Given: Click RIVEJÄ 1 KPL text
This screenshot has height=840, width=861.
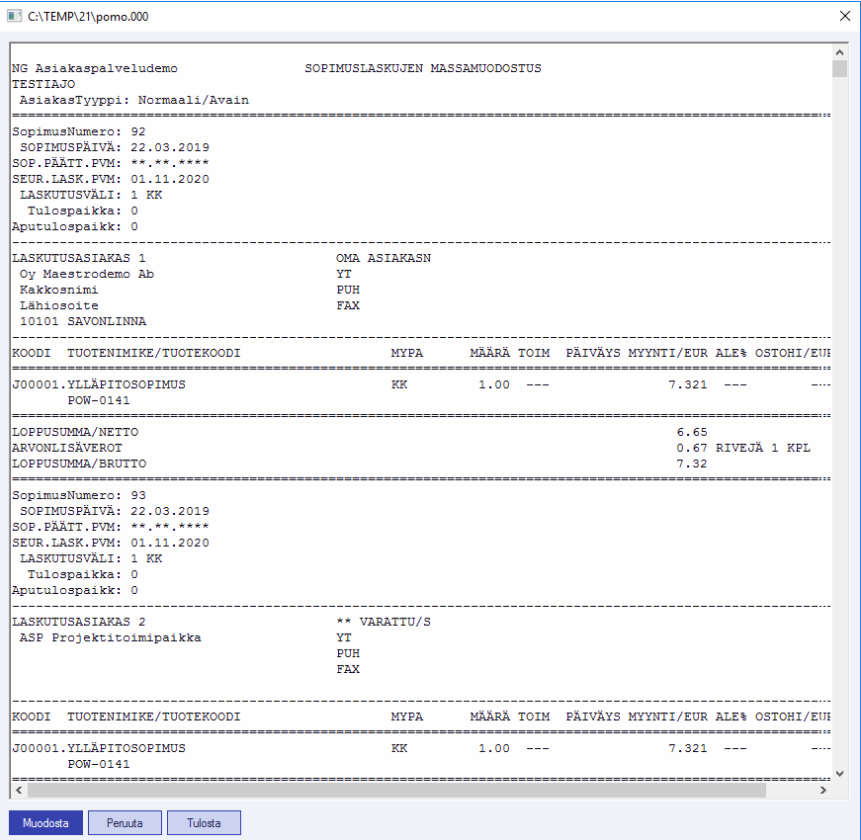Looking at the screenshot, I should pyautogui.click(x=763, y=448).
